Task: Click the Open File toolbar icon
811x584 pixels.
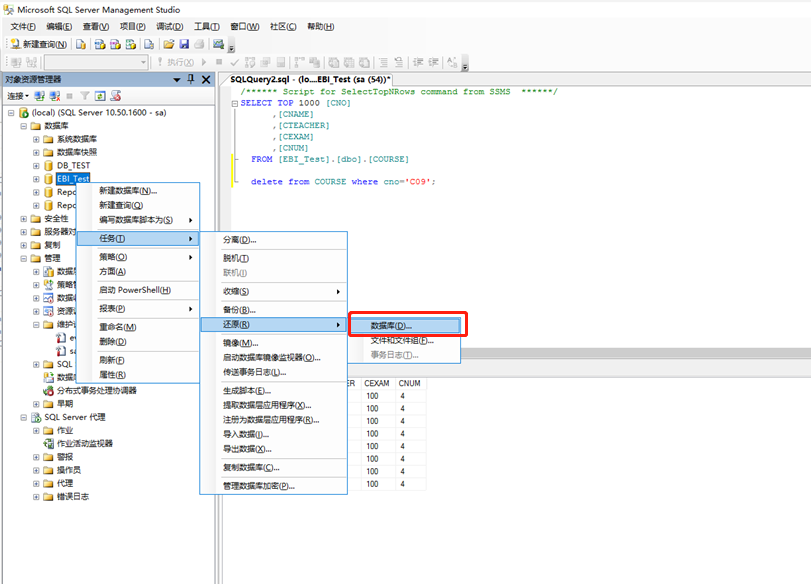Action: (167, 45)
